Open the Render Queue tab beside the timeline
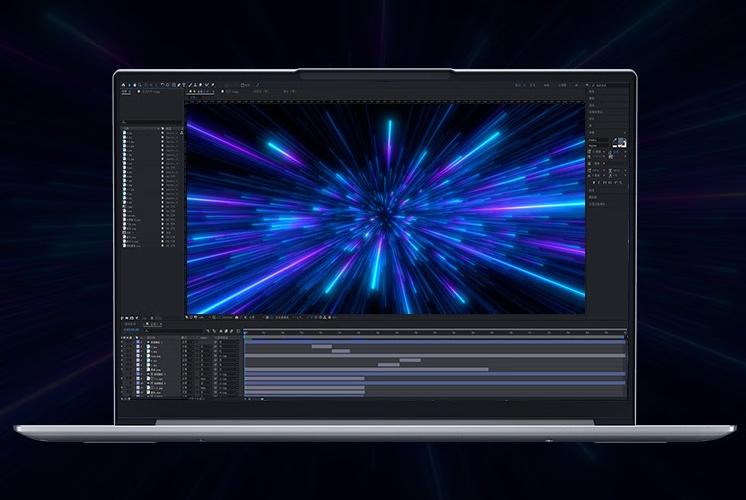 click(x=130, y=324)
